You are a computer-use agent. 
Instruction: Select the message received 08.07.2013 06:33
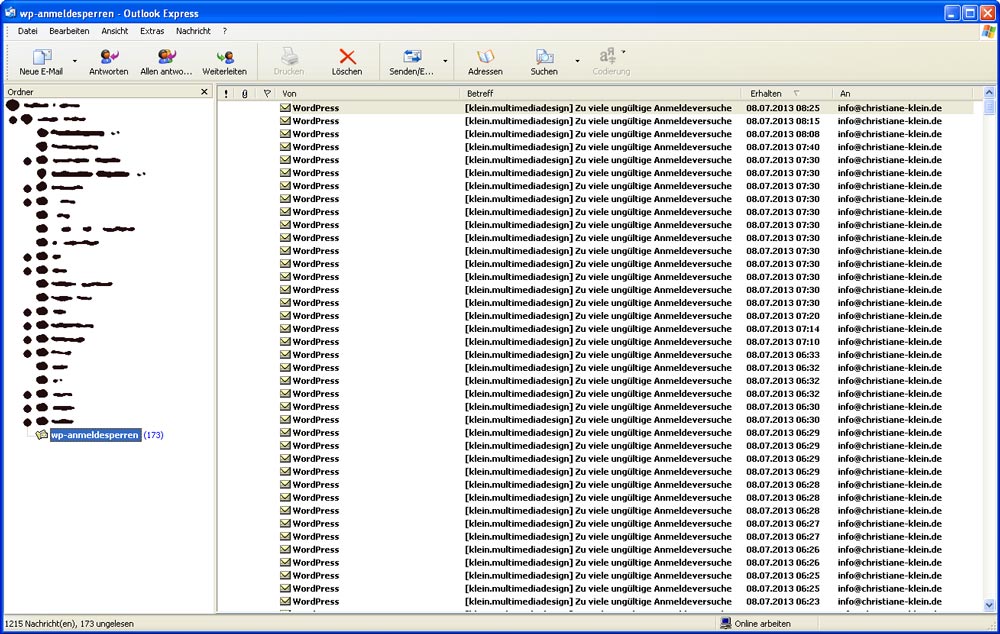tap(595, 355)
